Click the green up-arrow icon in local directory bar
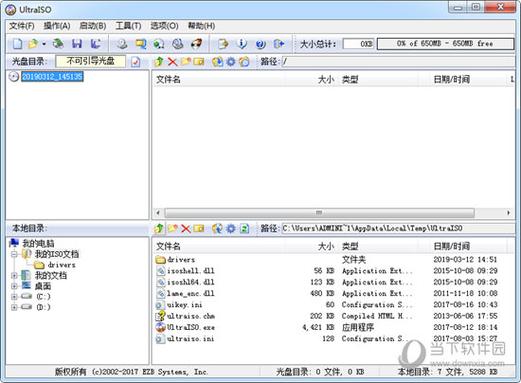Screen dimensions: 521x383 (159, 228)
